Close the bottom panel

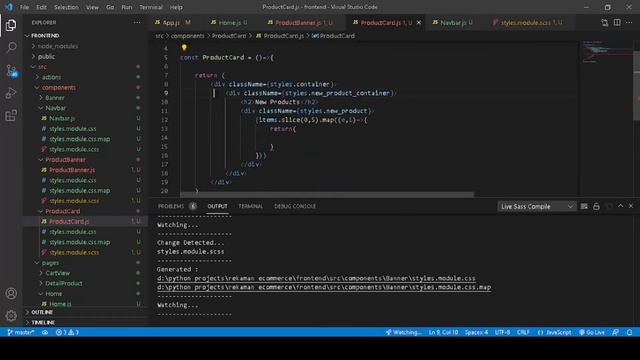(x=631, y=206)
